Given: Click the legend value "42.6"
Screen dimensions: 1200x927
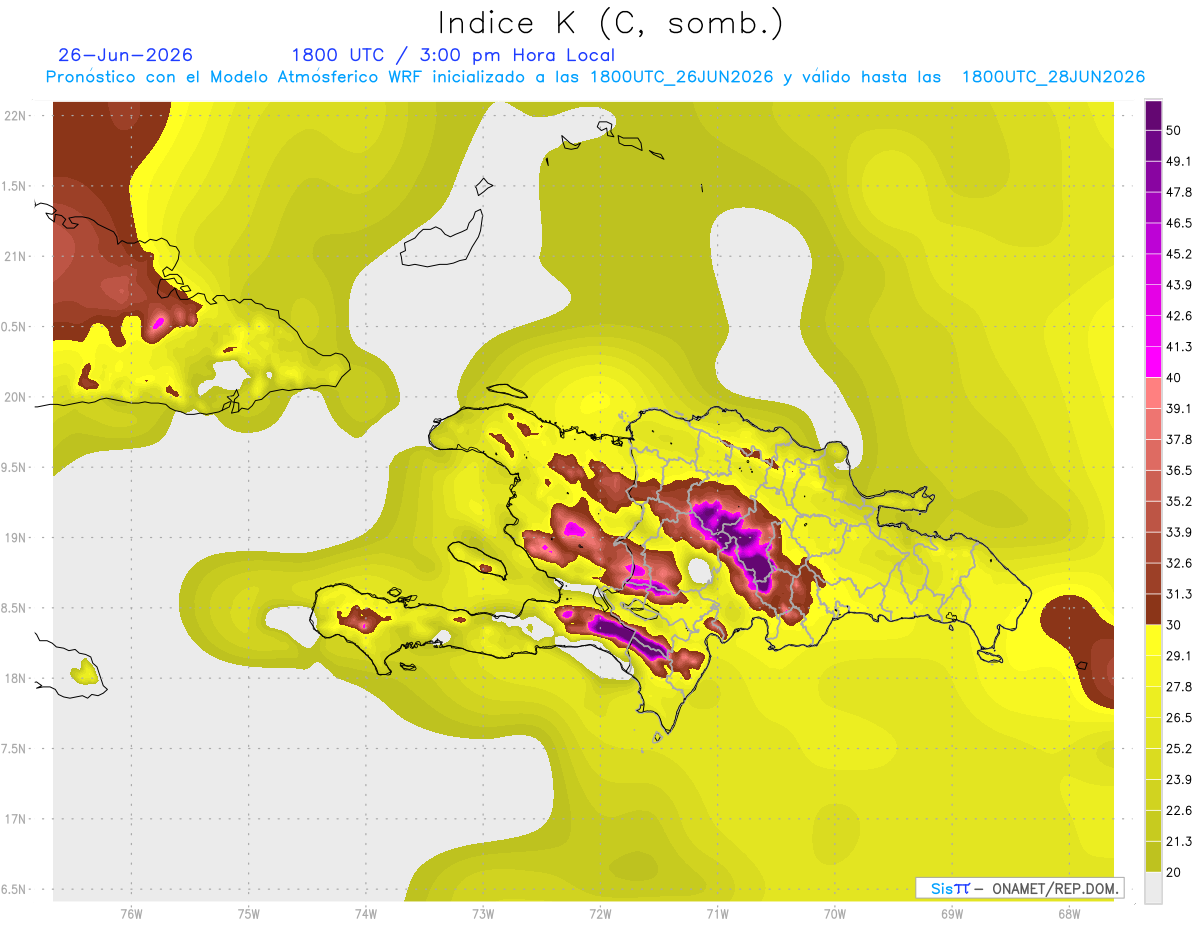Looking at the screenshot, I should [1178, 316].
